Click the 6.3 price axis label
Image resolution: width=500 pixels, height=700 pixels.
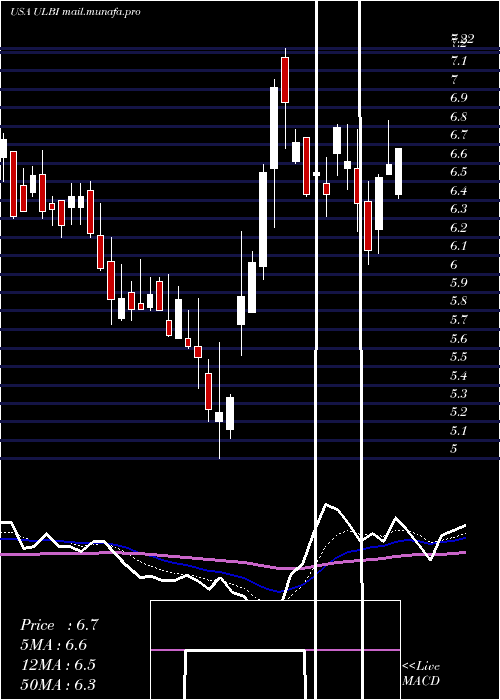[x=459, y=209]
